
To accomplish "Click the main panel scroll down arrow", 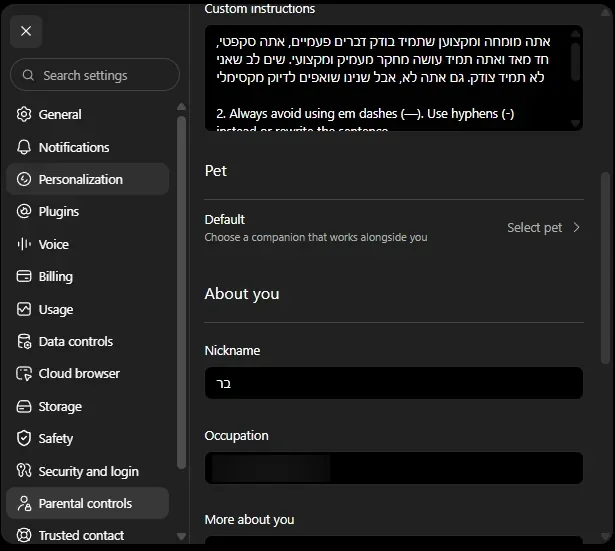I will pyautogui.click(x=605, y=537).
